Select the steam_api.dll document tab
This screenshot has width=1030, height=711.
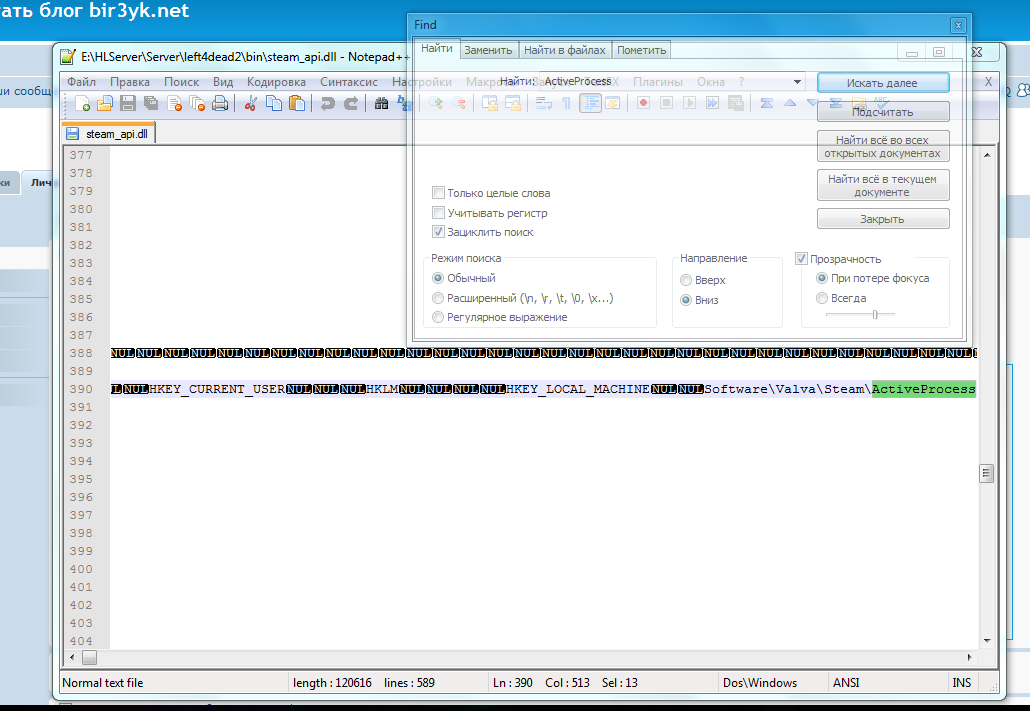109,133
